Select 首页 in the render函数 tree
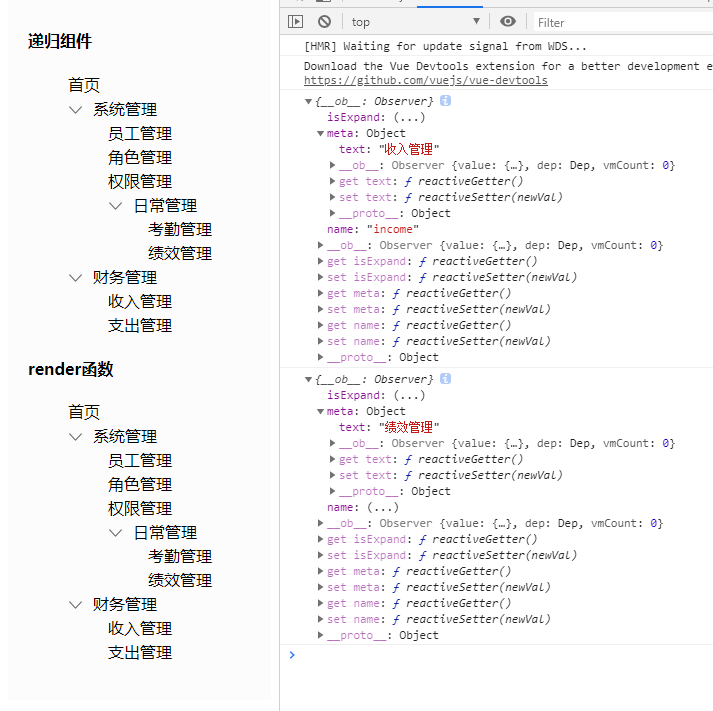The width and height of the screenshot is (713, 711). coord(84,412)
